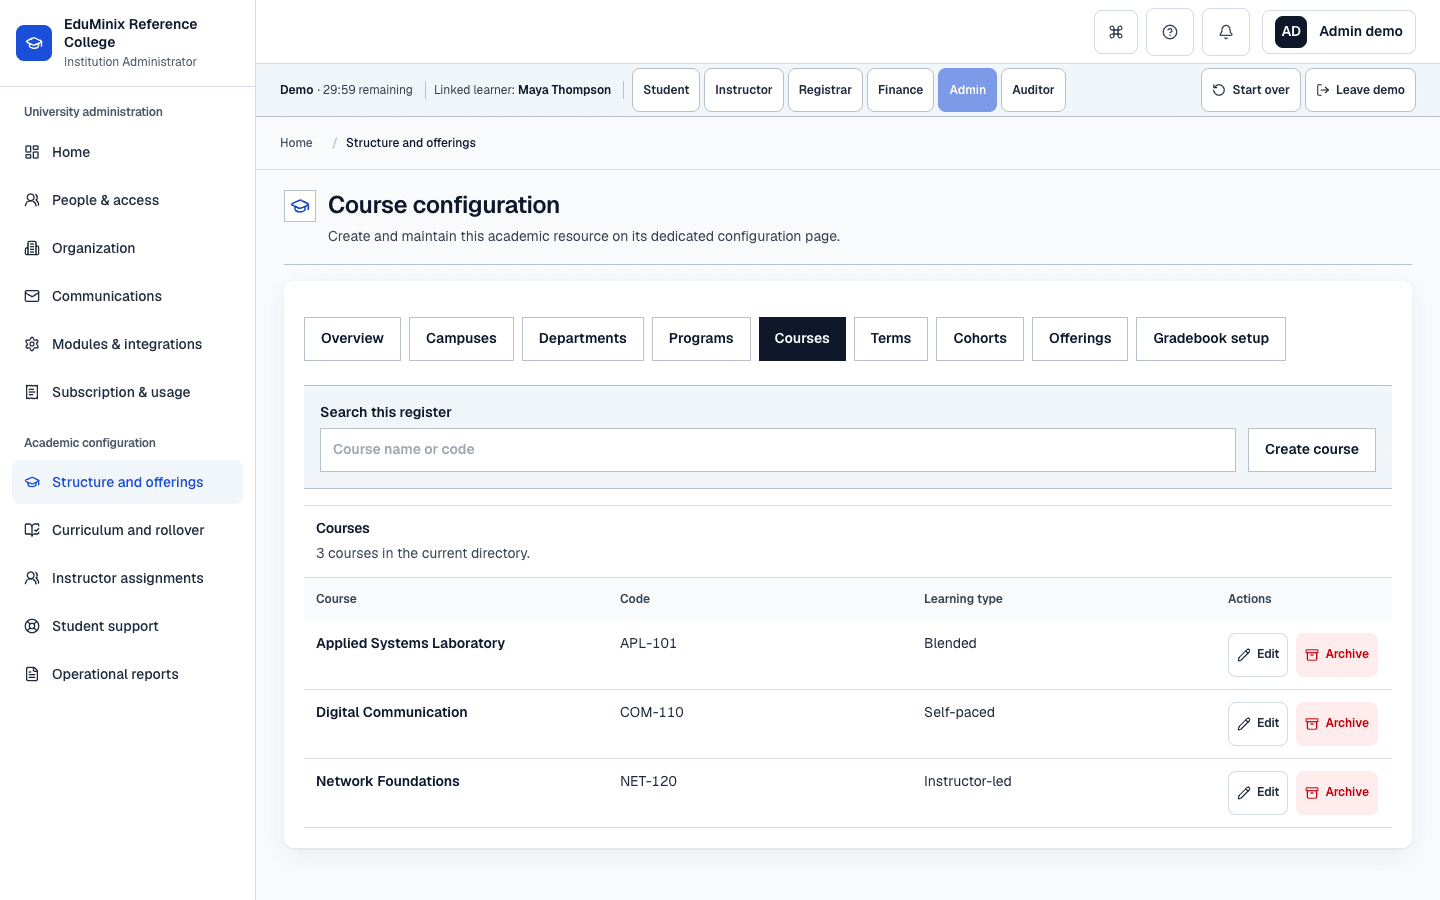Open the Admin demo account menu
This screenshot has height=900, width=1440.
coord(1339,32)
